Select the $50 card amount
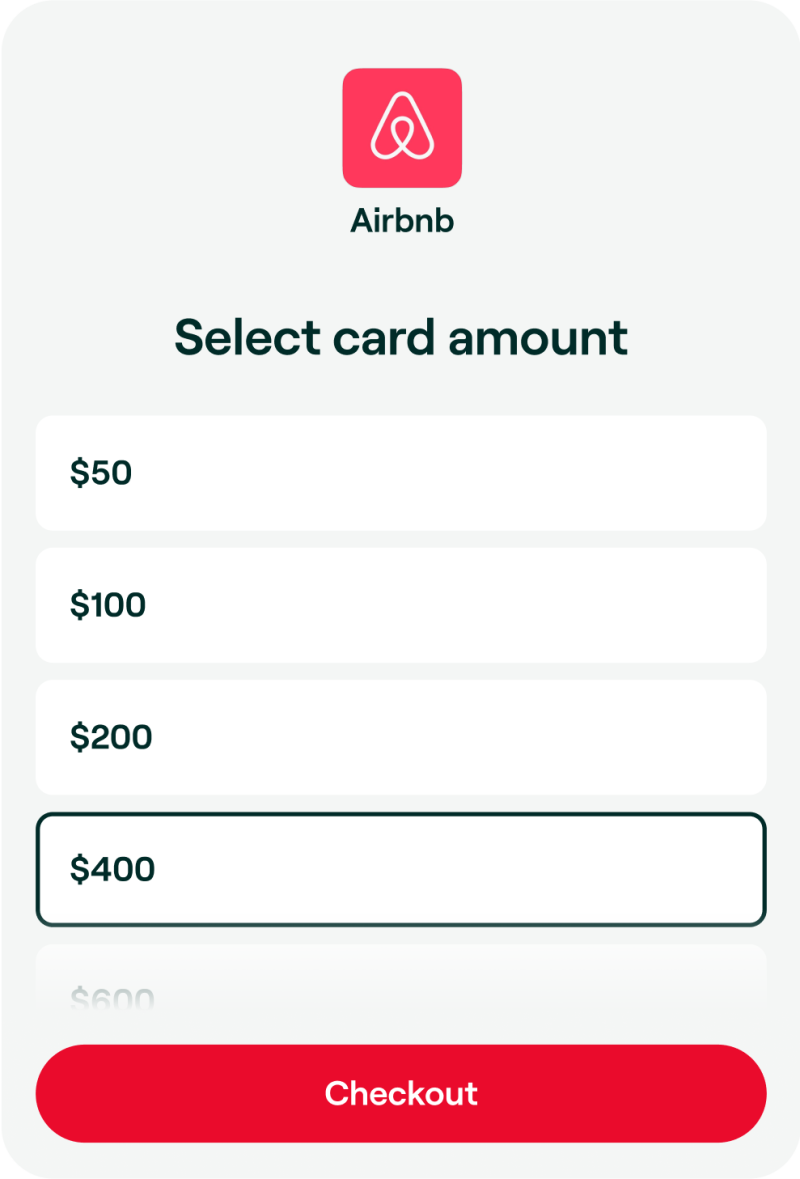This screenshot has height=1179, width=800. [401, 473]
